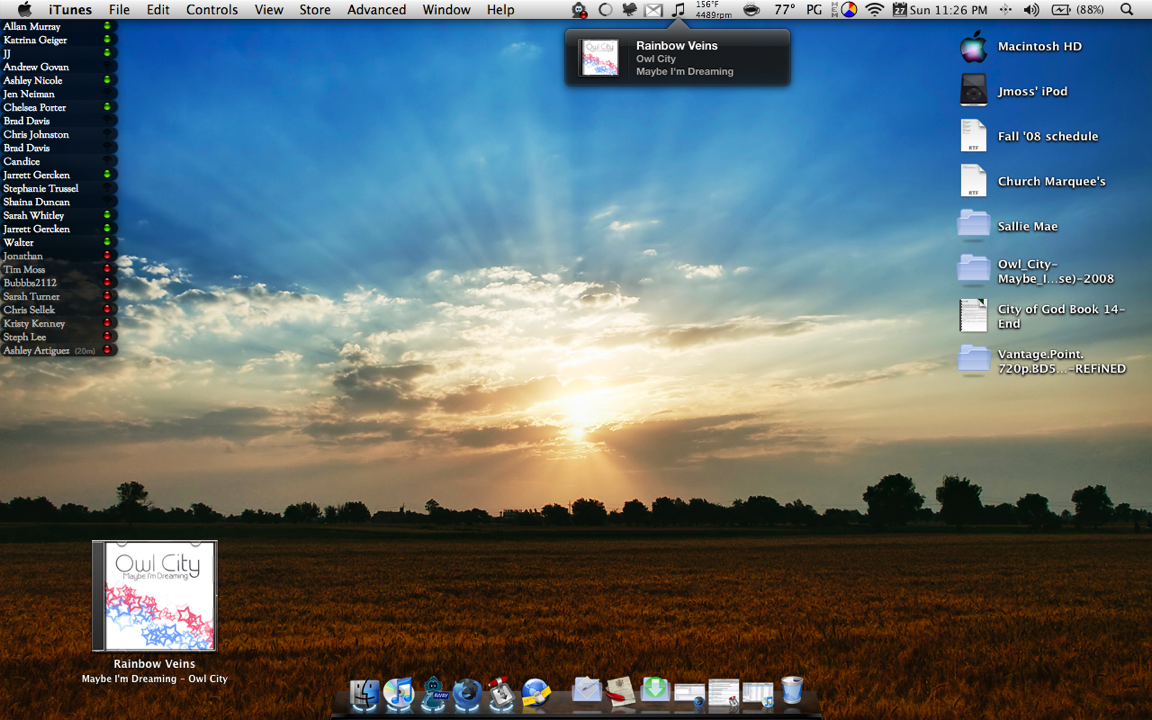
Task: Launch the blue Firefox icon in the Dock
Action: (x=467, y=694)
